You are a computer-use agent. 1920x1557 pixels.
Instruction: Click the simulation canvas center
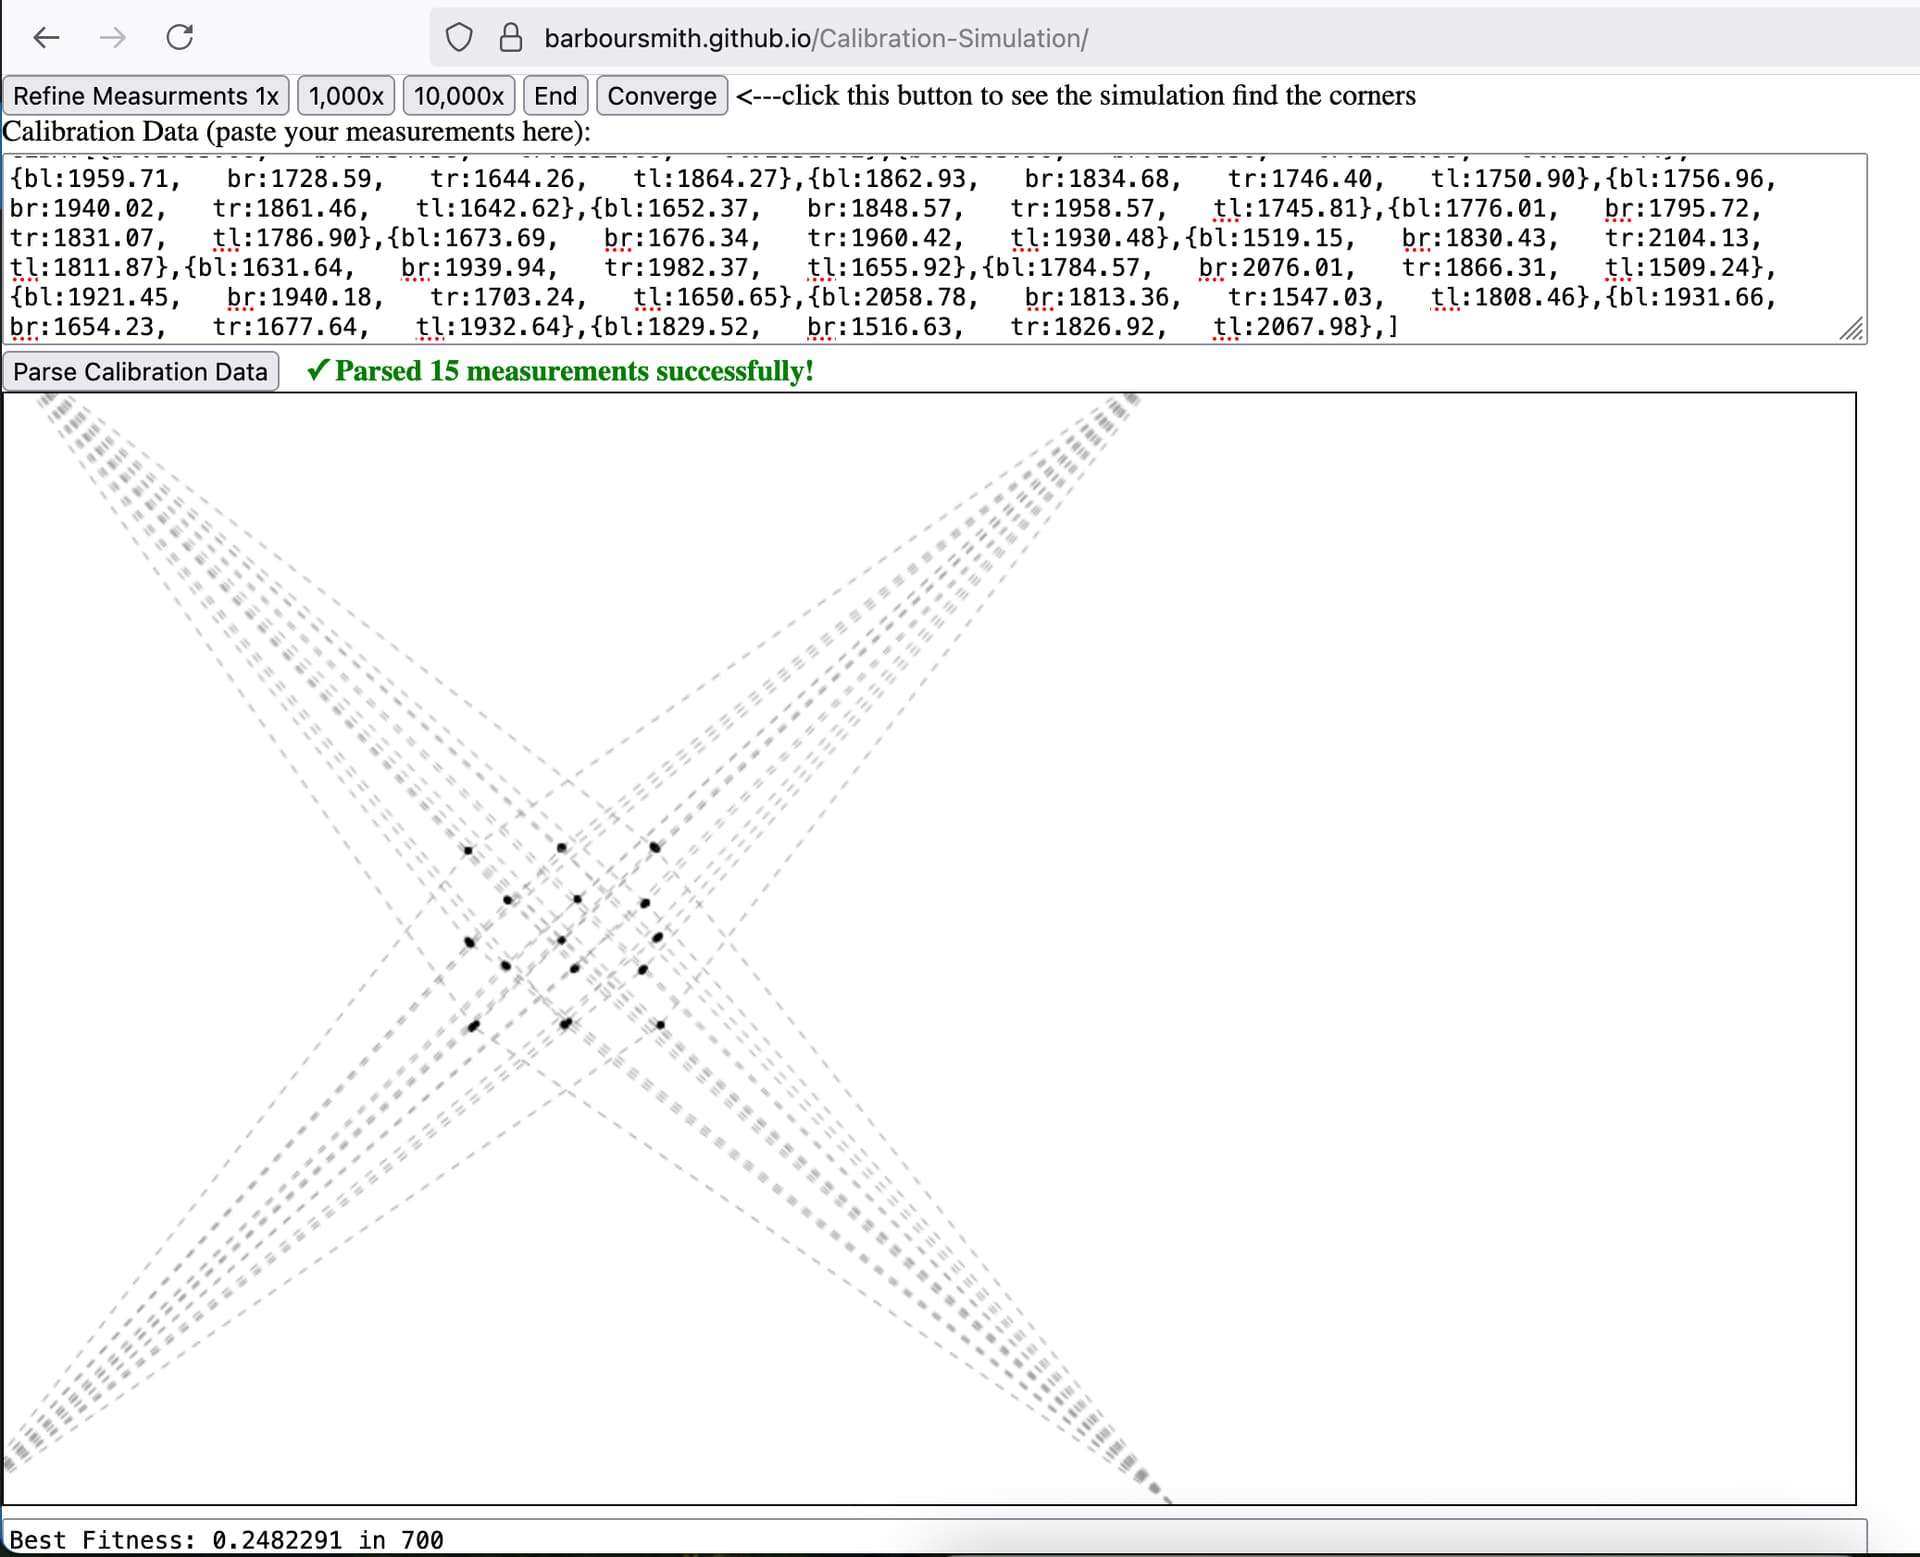click(929, 948)
